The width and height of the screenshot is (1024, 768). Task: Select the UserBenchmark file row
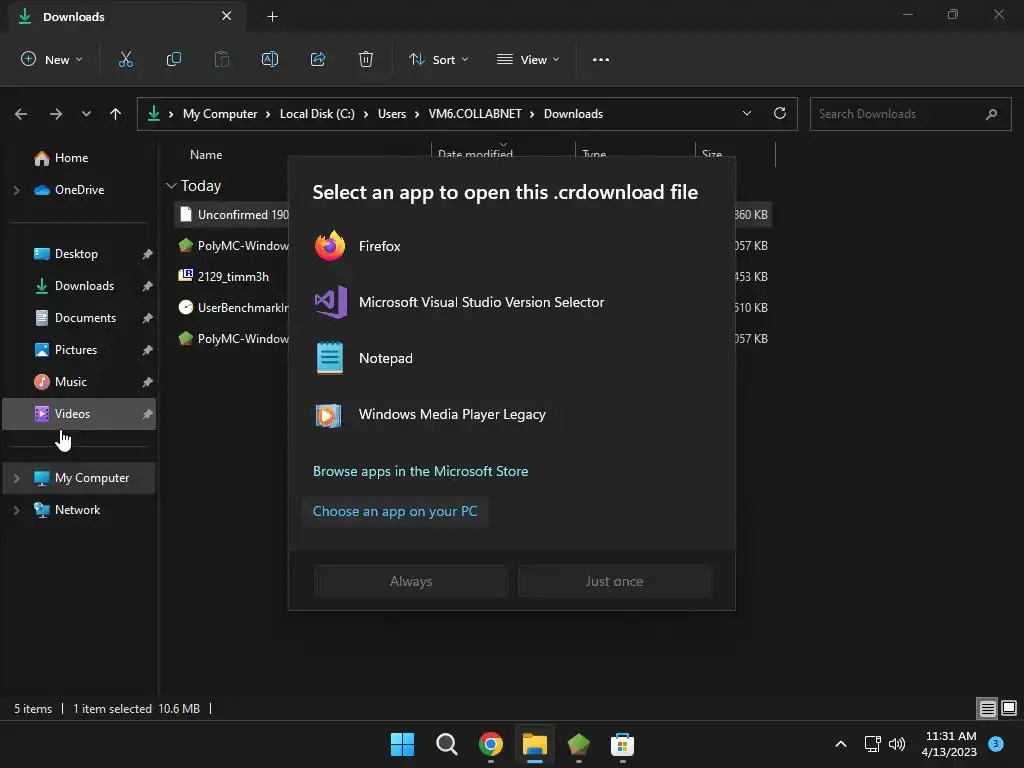click(x=232, y=308)
